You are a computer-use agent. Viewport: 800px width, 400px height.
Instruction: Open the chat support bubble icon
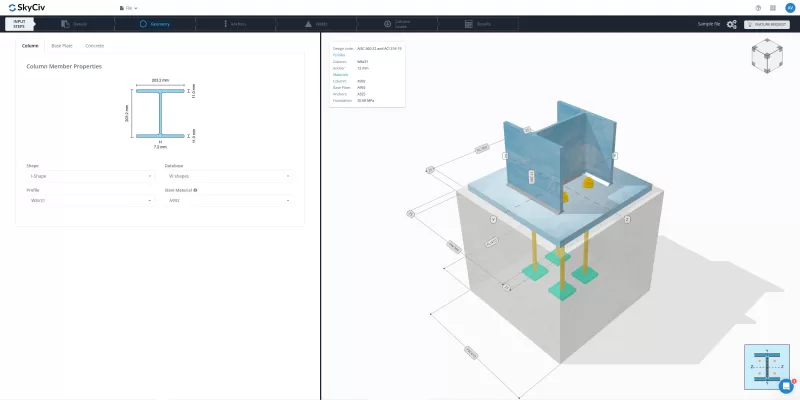(786, 386)
